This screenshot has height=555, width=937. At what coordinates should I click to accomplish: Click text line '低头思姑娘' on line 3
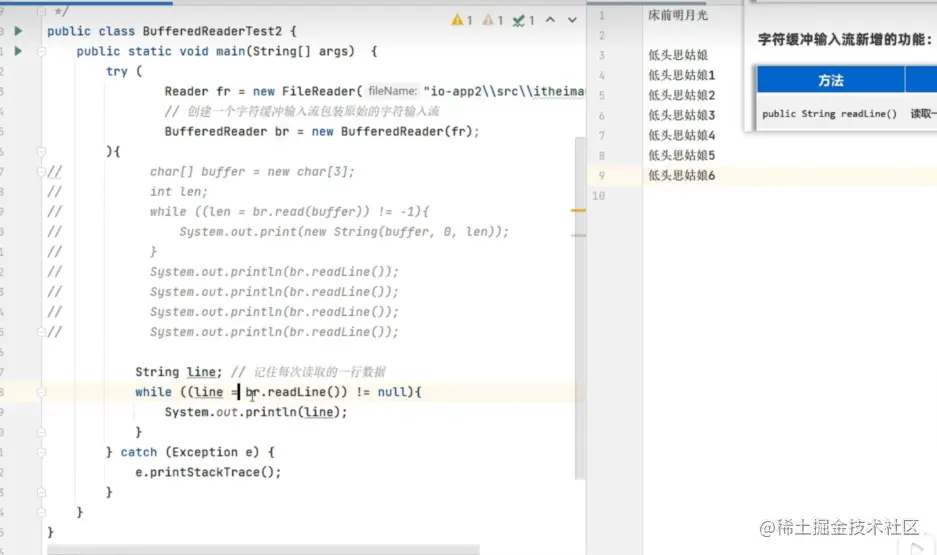click(678, 55)
